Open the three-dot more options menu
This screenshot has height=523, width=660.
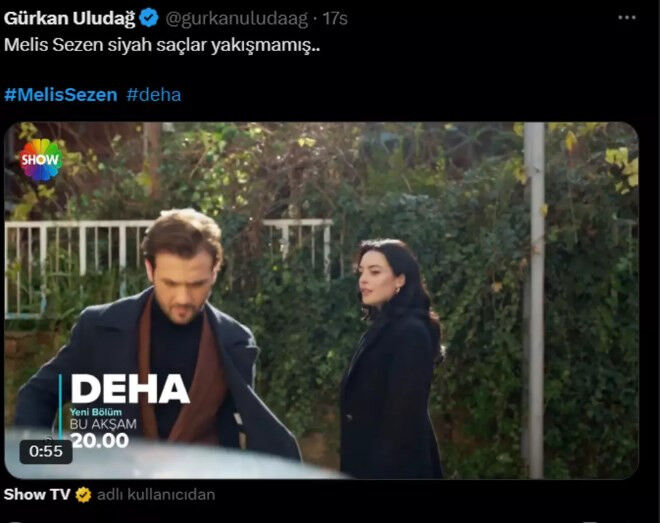coord(627,18)
